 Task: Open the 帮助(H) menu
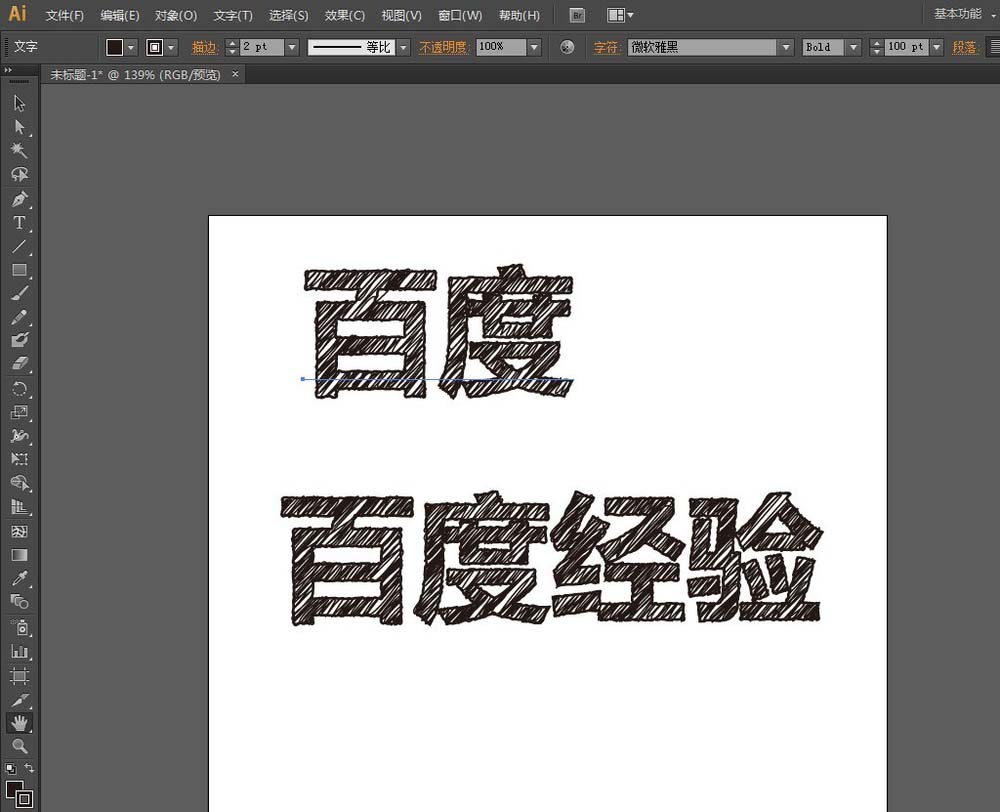(519, 15)
